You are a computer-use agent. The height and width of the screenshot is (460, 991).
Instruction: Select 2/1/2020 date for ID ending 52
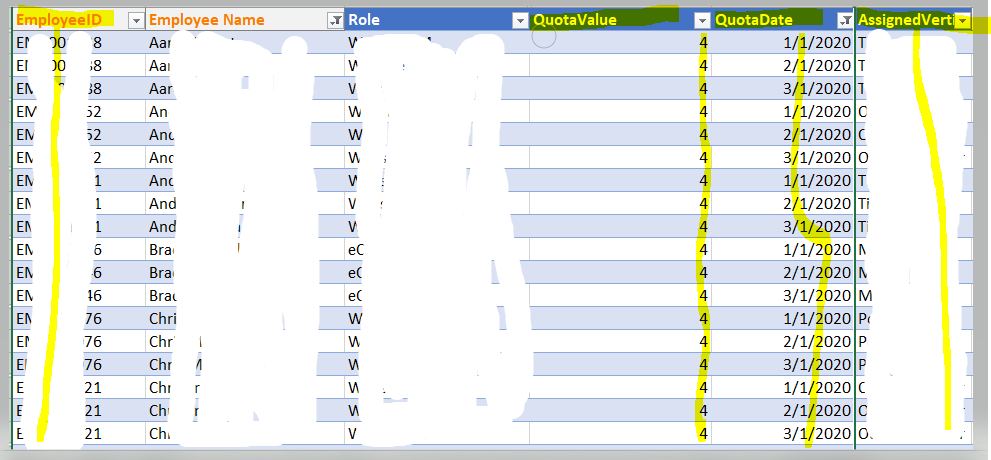(x=819, y=135)
